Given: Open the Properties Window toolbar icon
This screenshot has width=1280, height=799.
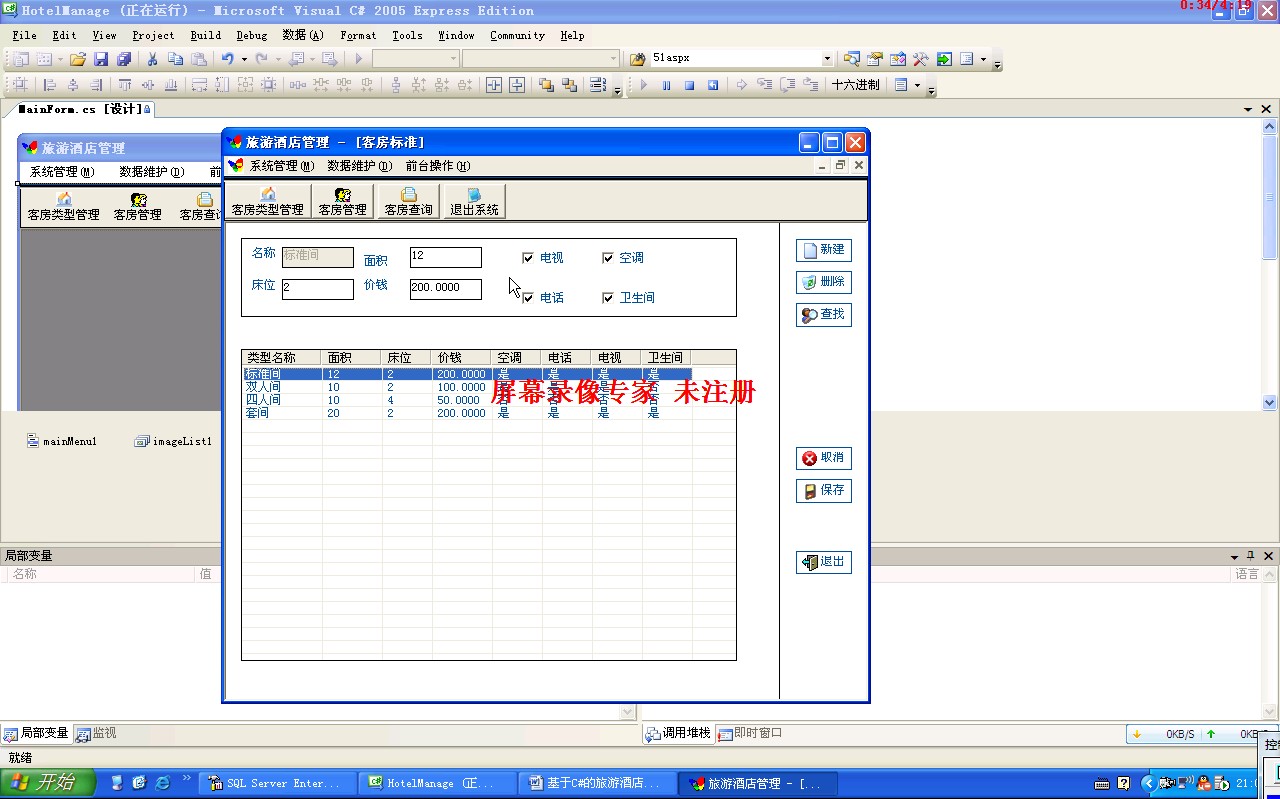Looking at the screenshot, I should 875,59.
